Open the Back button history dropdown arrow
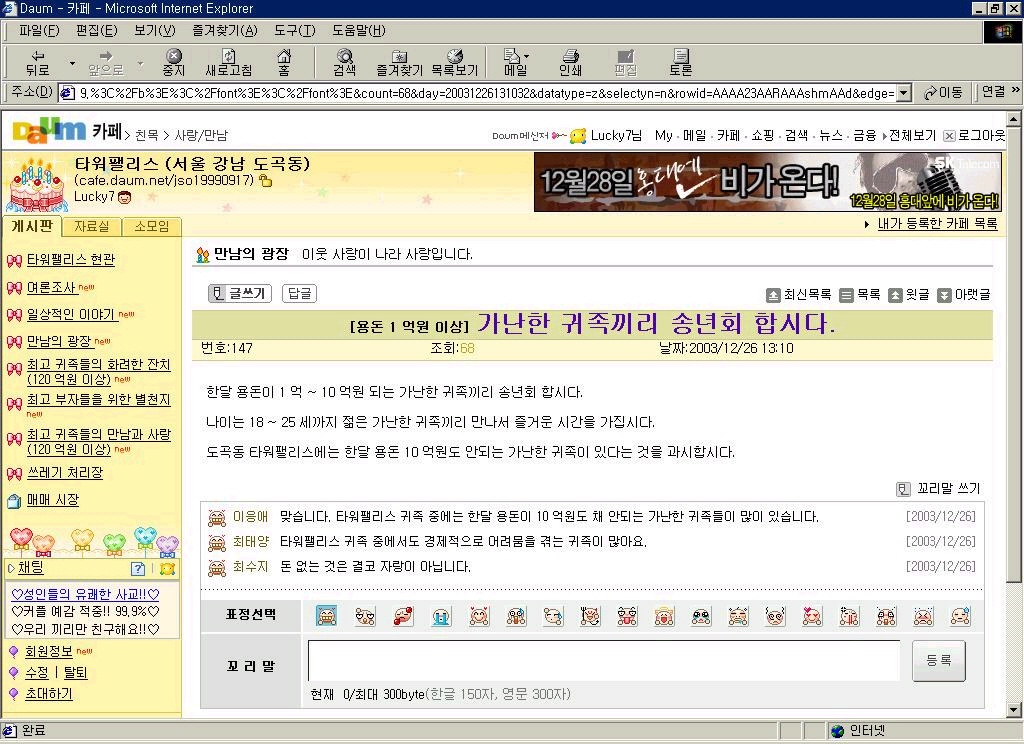This screenshot has width=1024, height=744. (x=72, y=63)
